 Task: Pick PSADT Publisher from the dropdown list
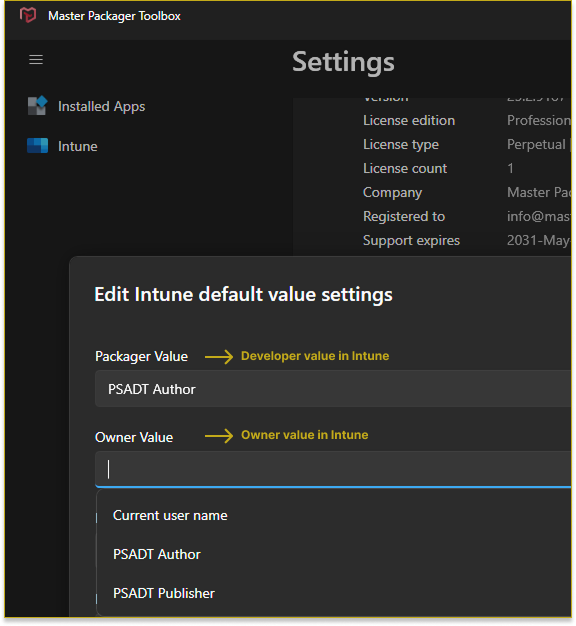coord(164,593)
